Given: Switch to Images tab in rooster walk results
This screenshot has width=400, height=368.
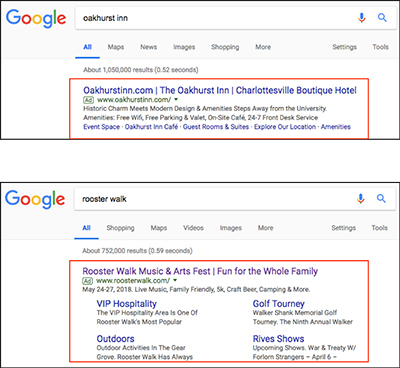Looking at the screenshot, I should [231, 228].
